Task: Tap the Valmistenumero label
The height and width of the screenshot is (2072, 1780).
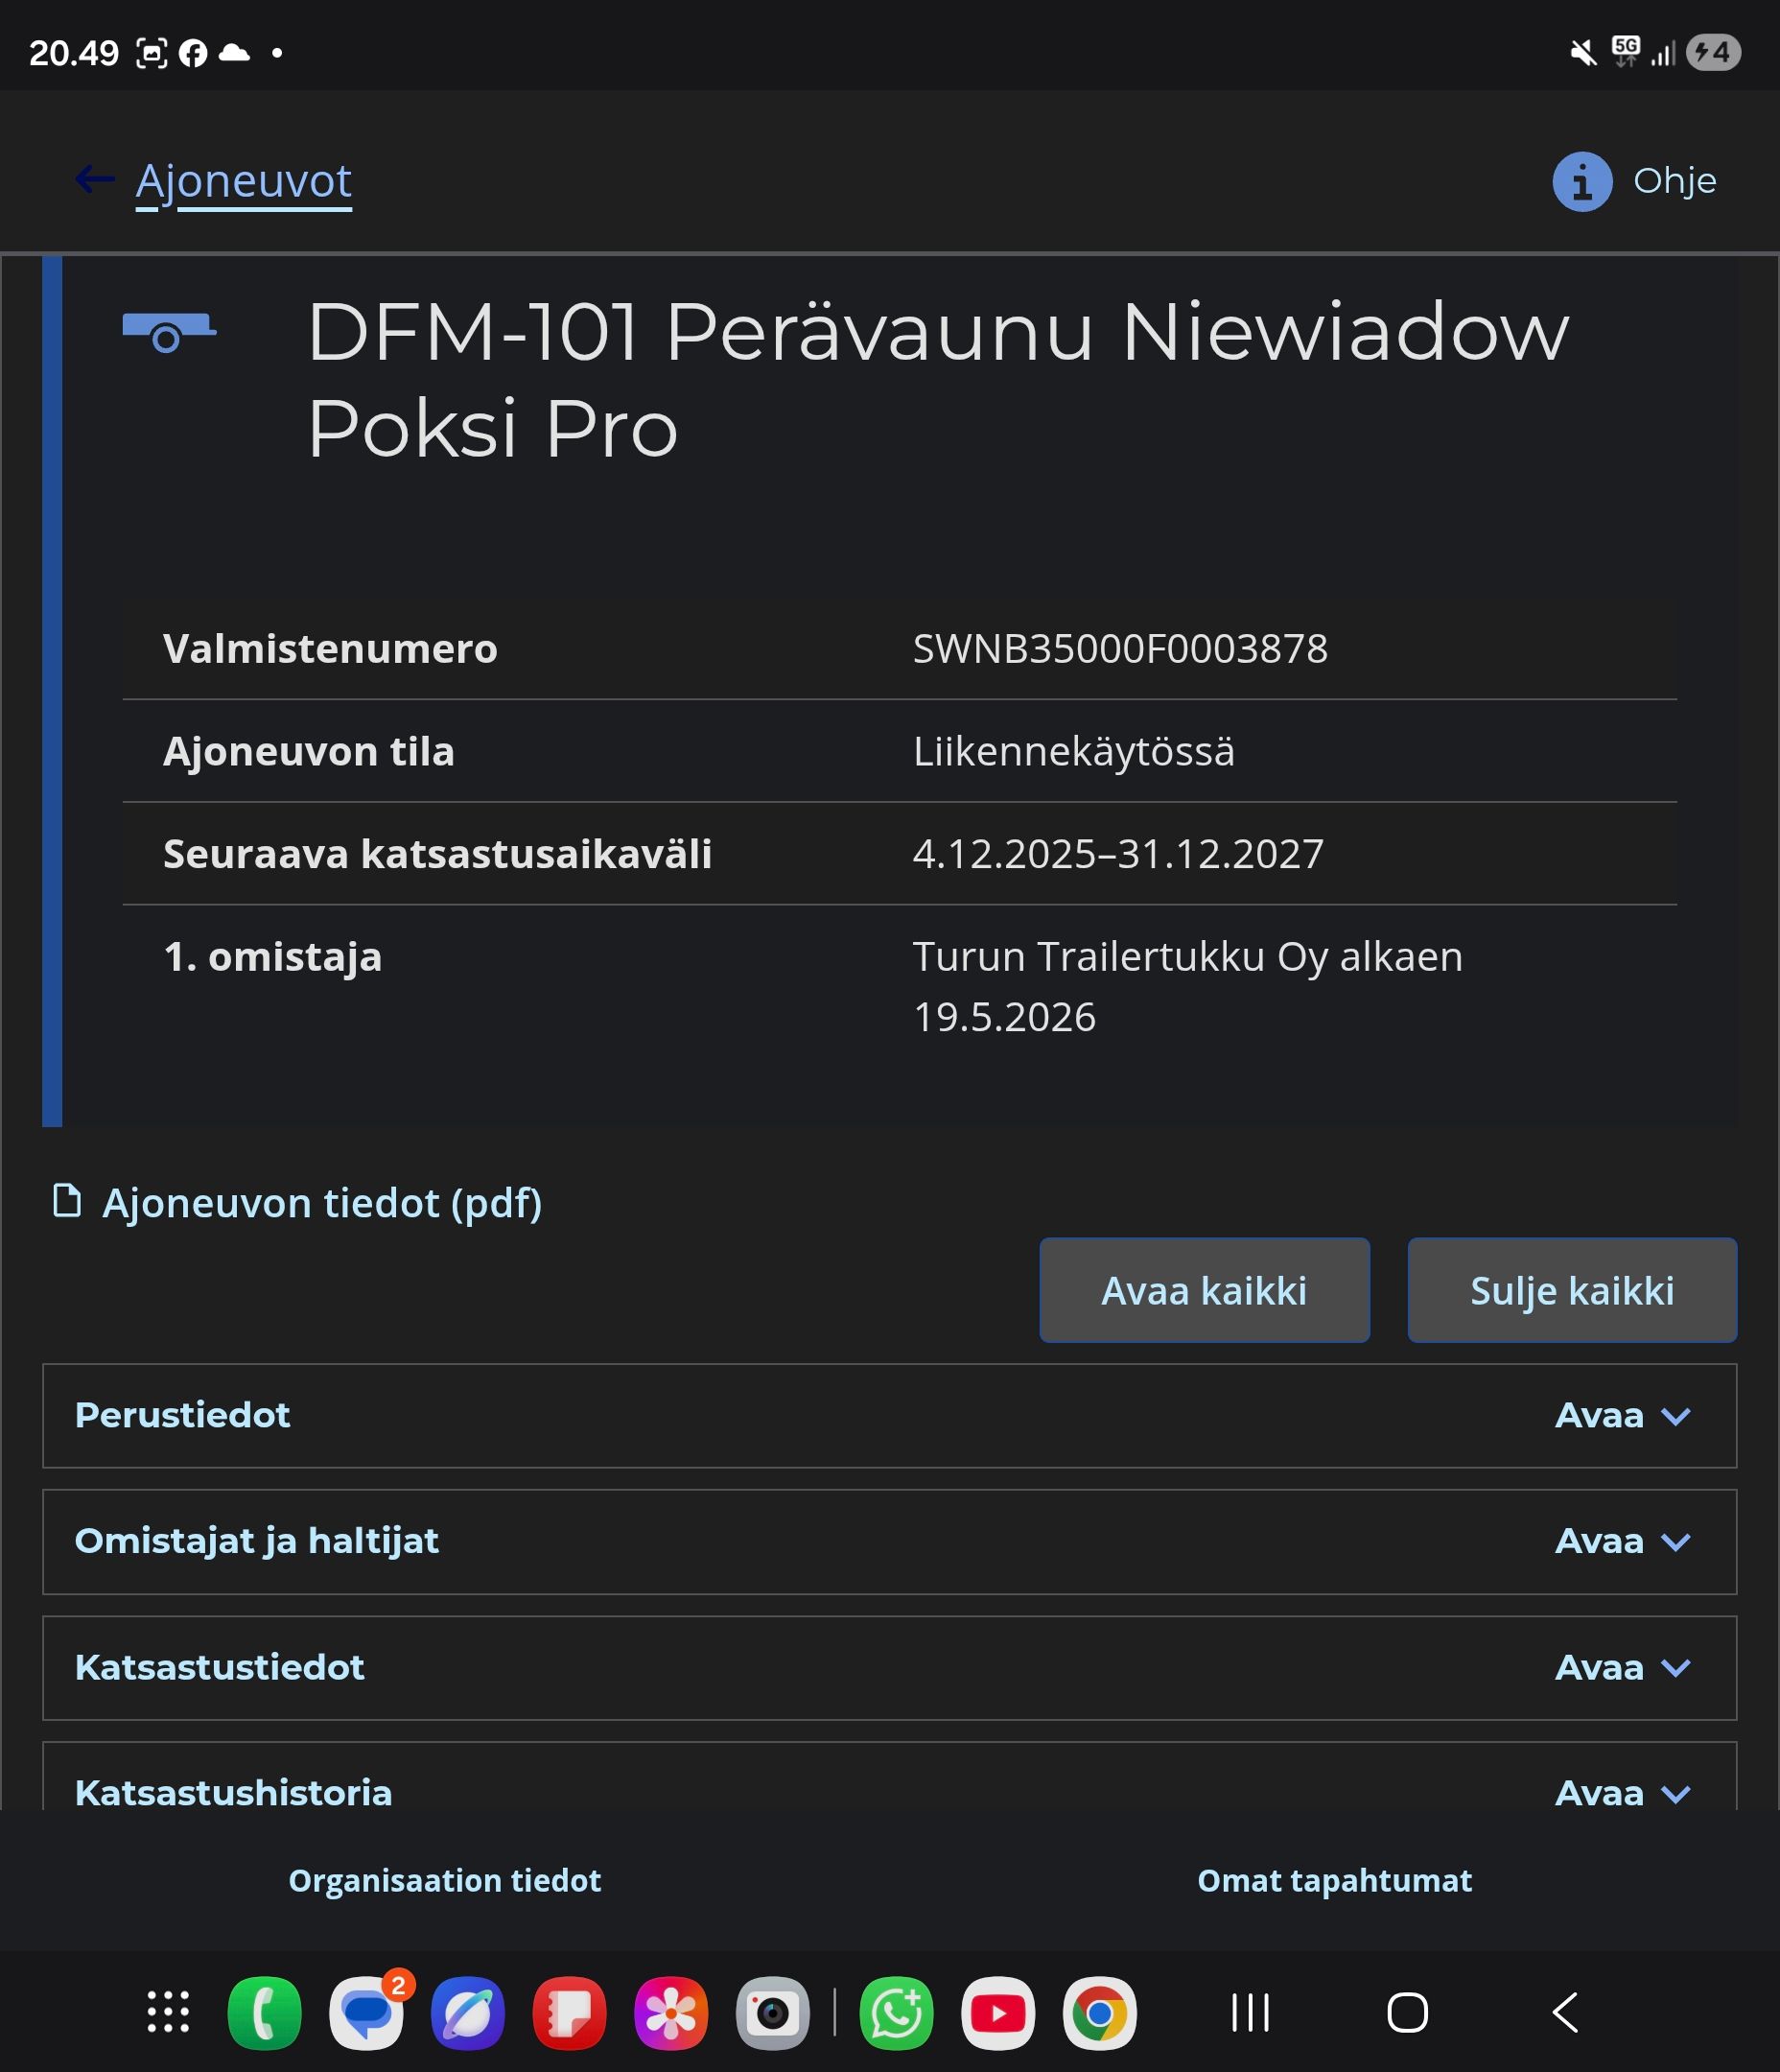Action: coord(330,648)
